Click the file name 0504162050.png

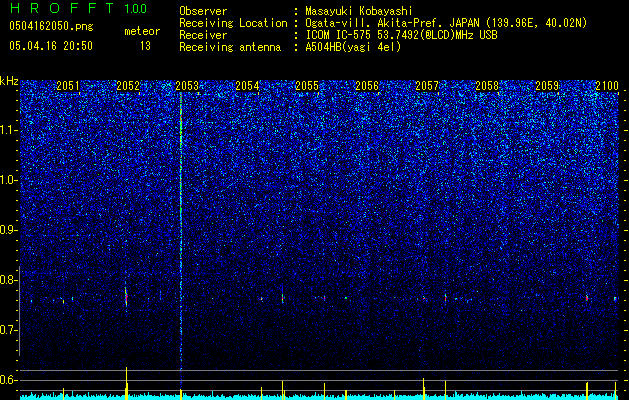coord(51,27)
